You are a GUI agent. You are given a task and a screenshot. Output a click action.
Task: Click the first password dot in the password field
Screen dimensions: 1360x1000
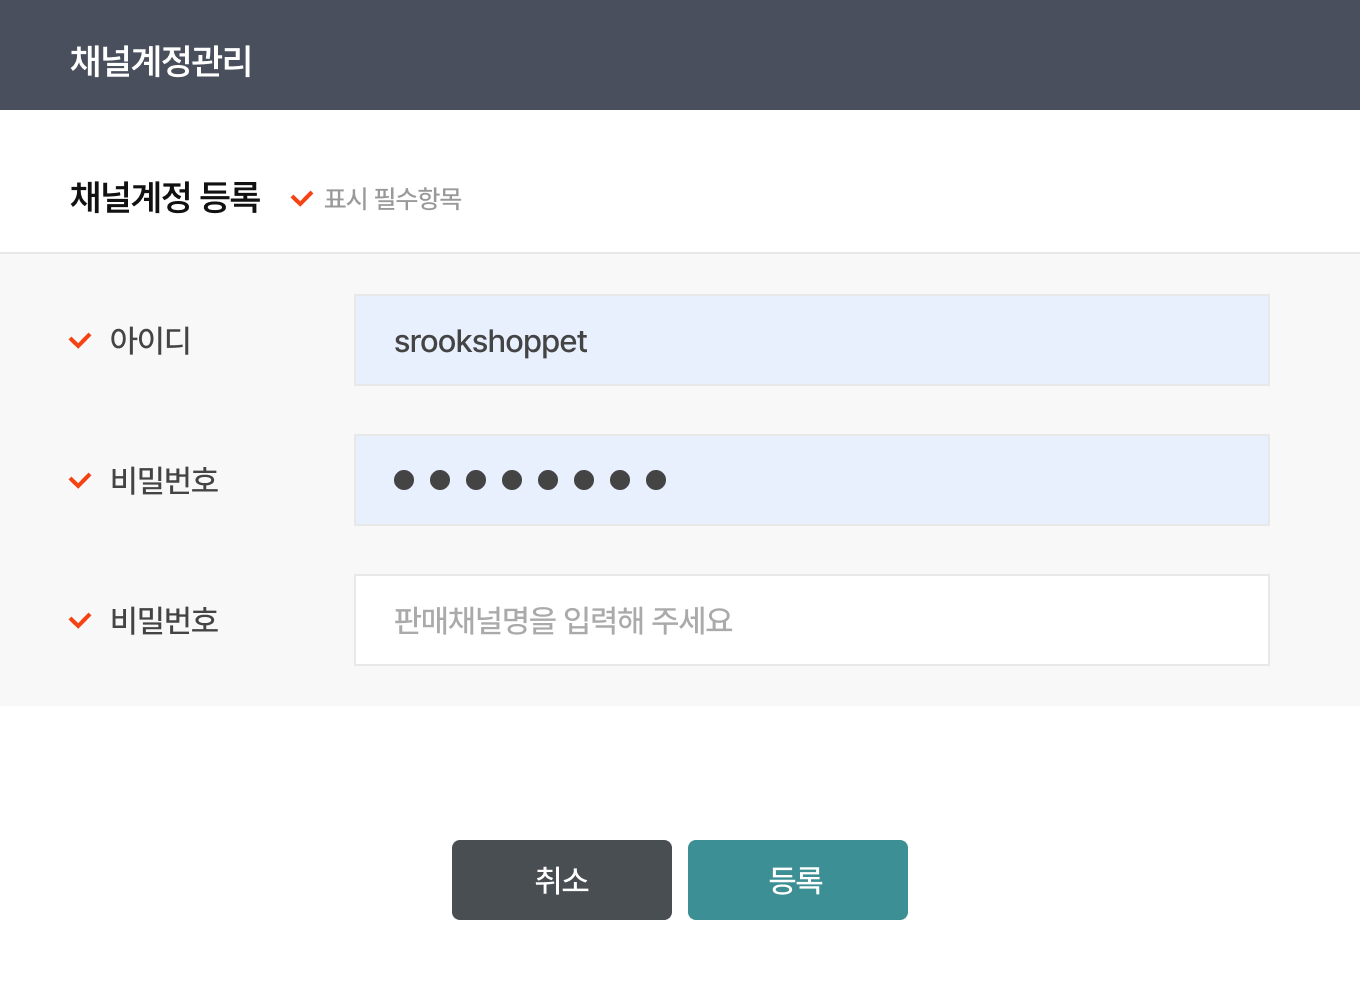[404, 480]
